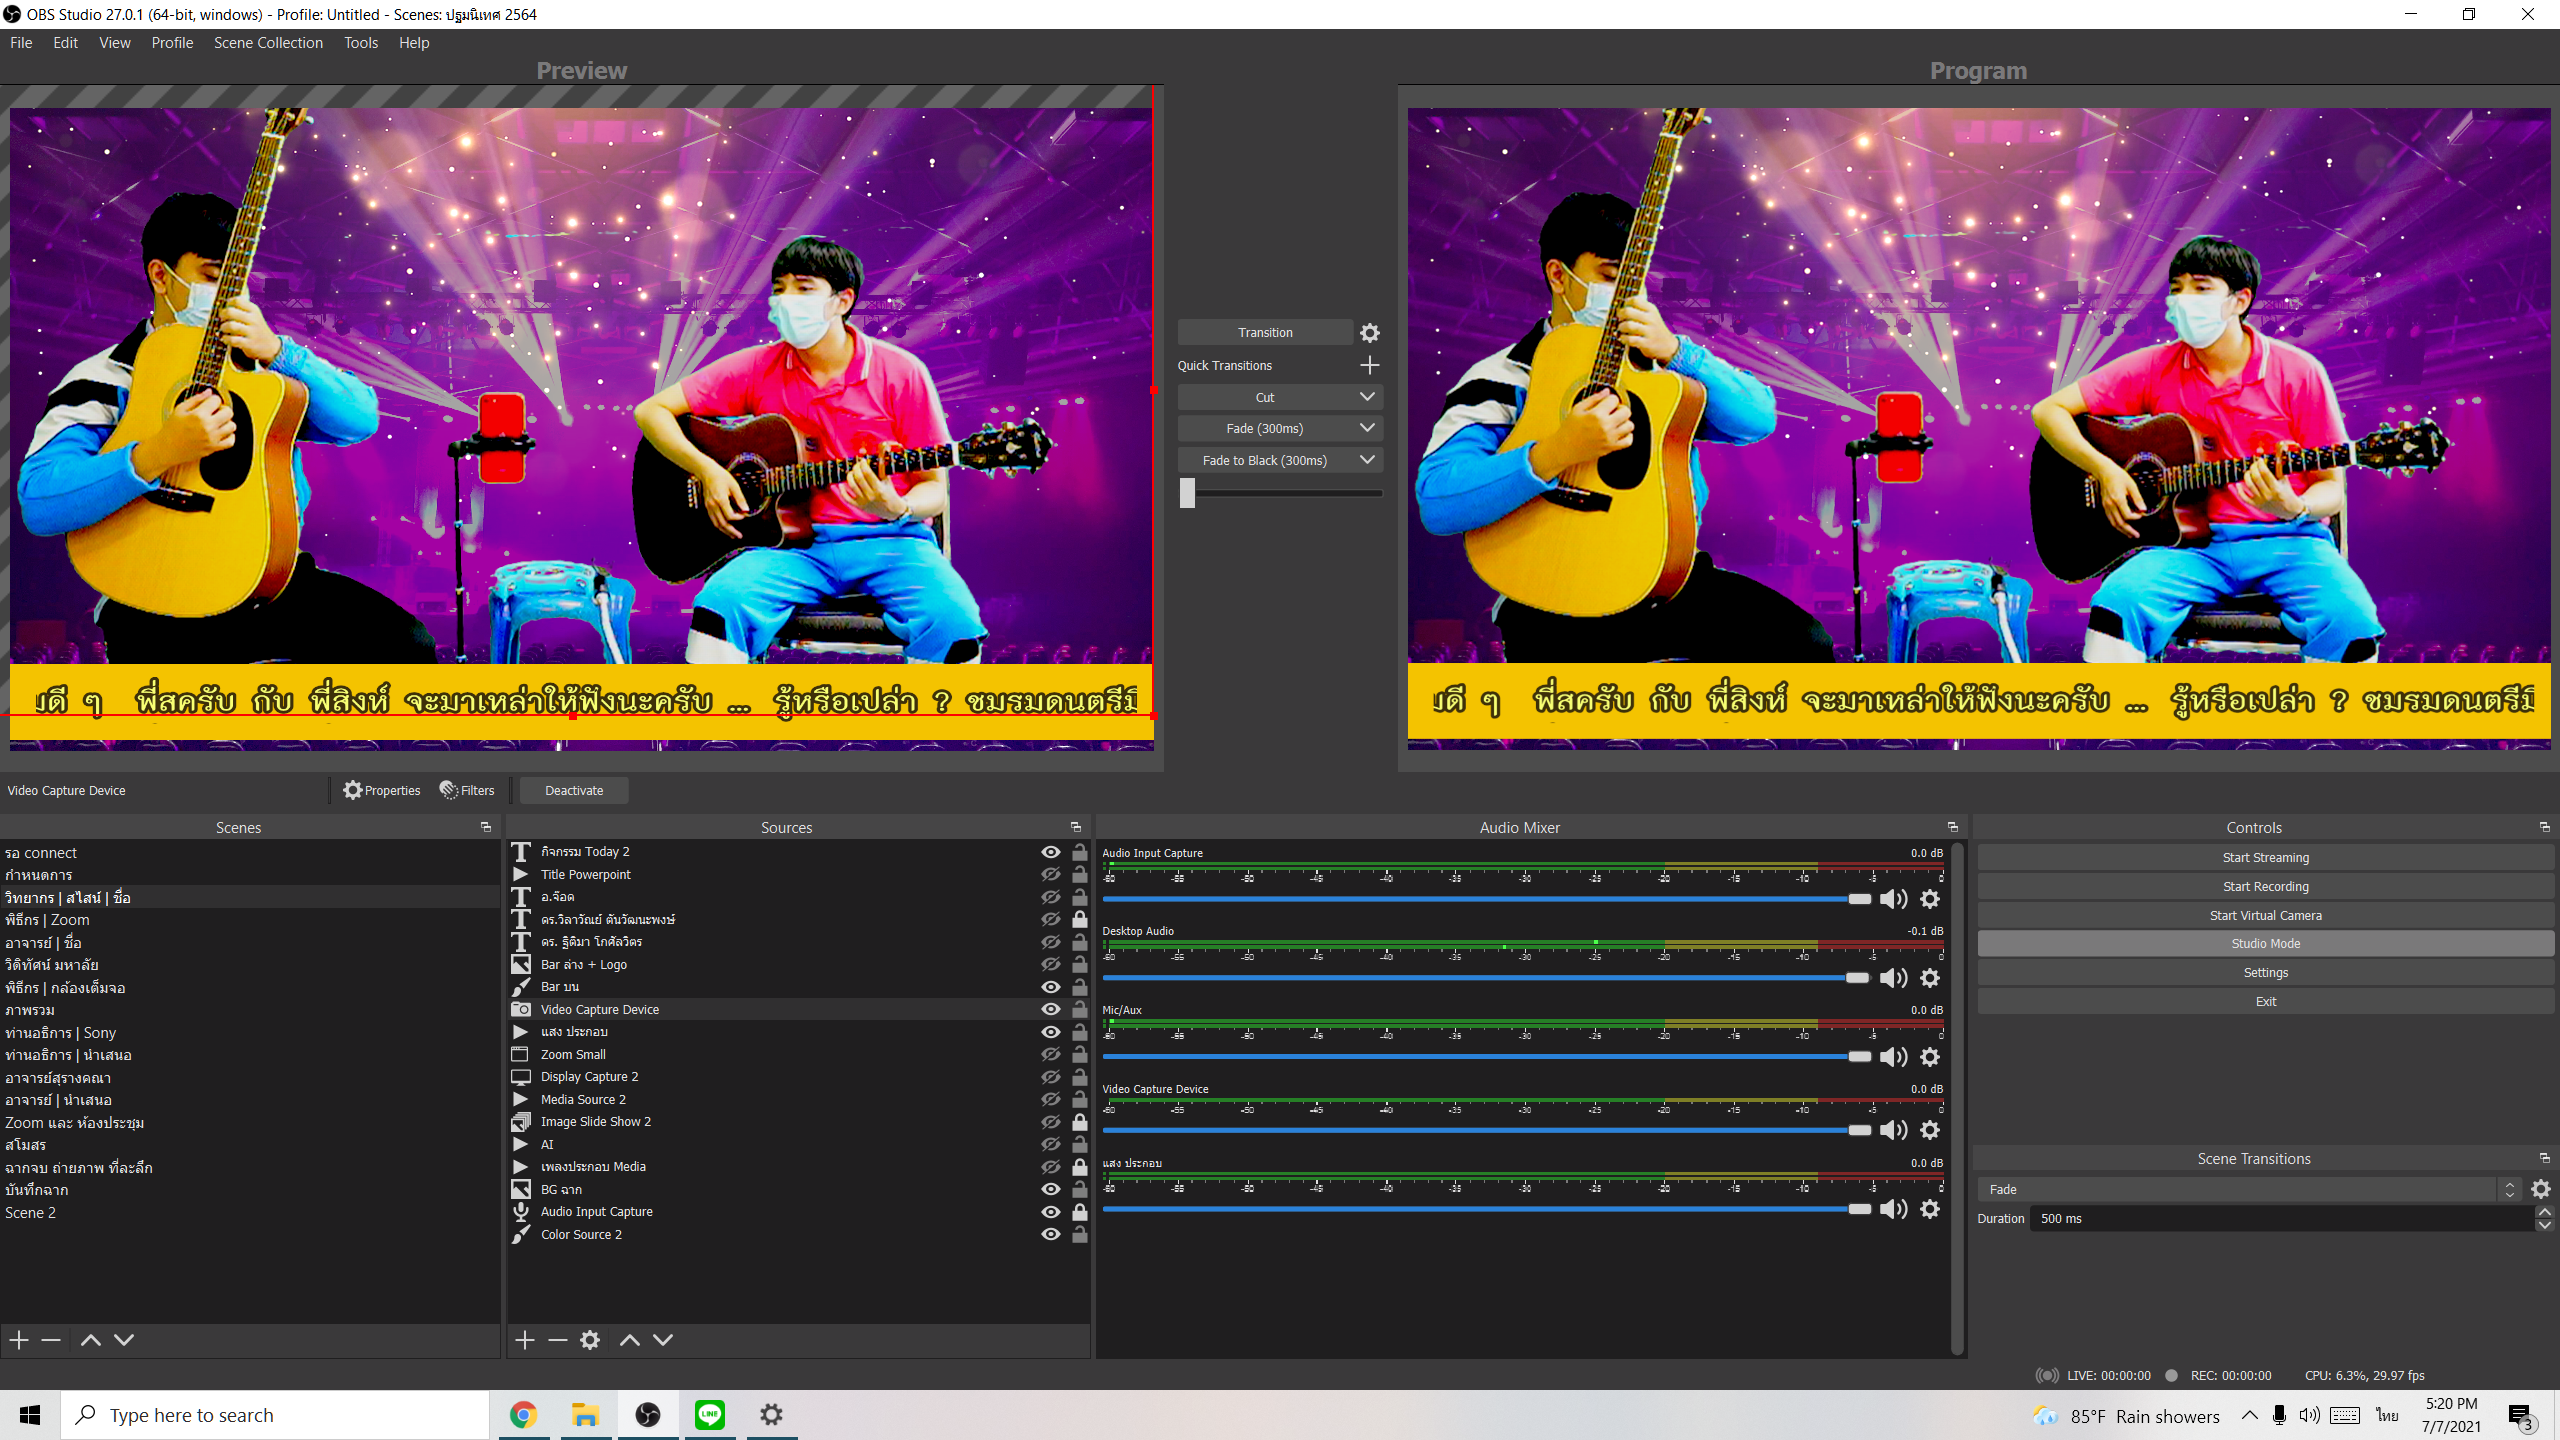
Task: Click Start Recording button
Action: pyautogui.click(x=2265, y=887)
